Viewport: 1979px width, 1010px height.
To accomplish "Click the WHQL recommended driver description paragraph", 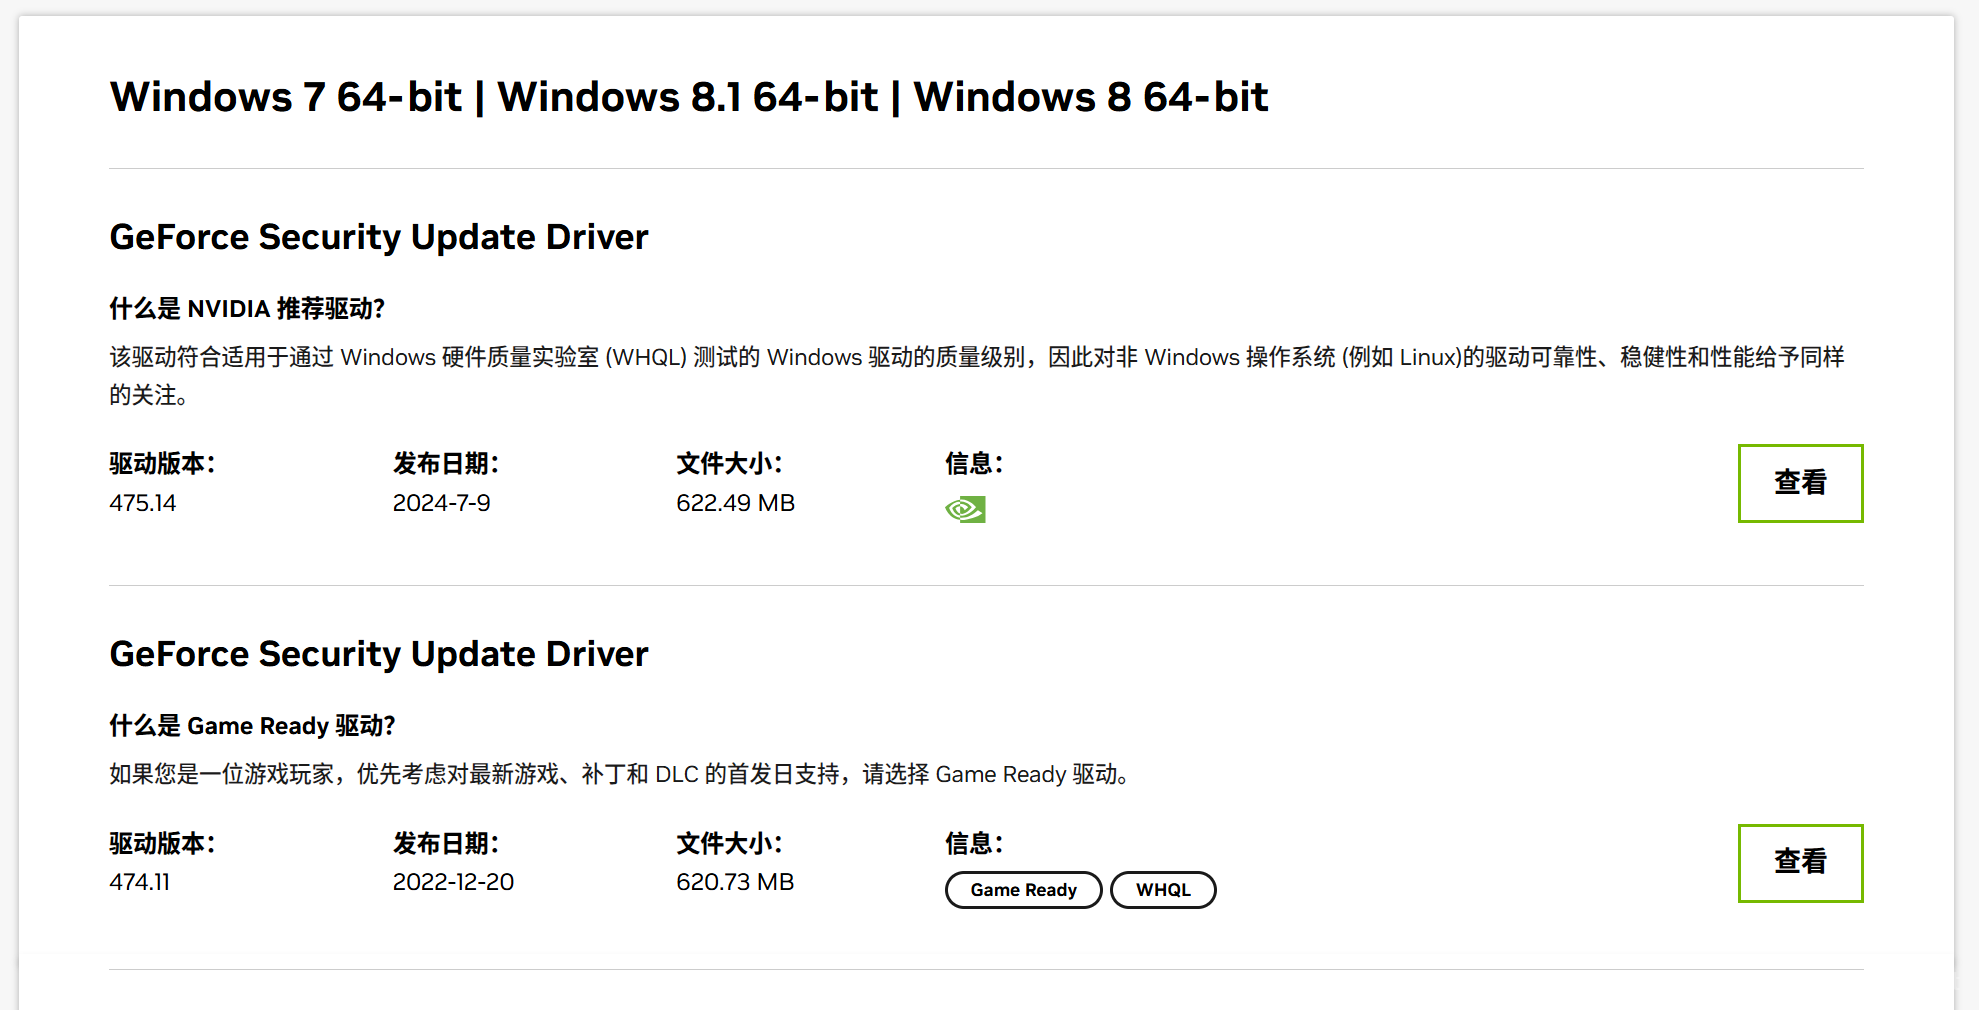I will tap(976, 375).
